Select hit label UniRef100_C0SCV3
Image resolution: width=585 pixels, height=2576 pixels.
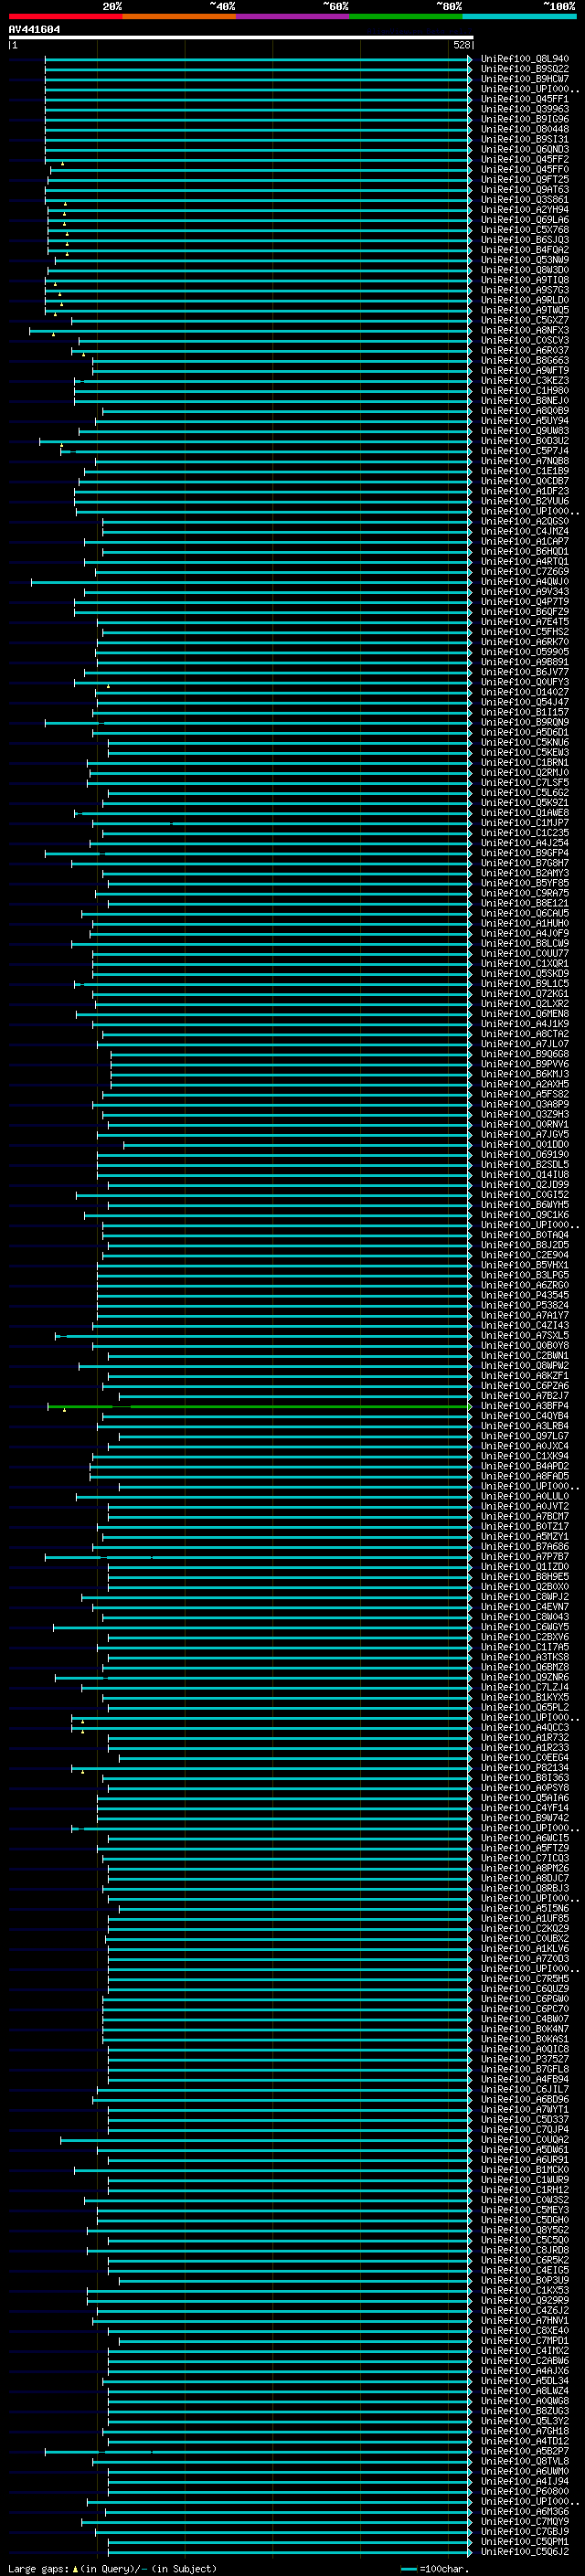525,340
